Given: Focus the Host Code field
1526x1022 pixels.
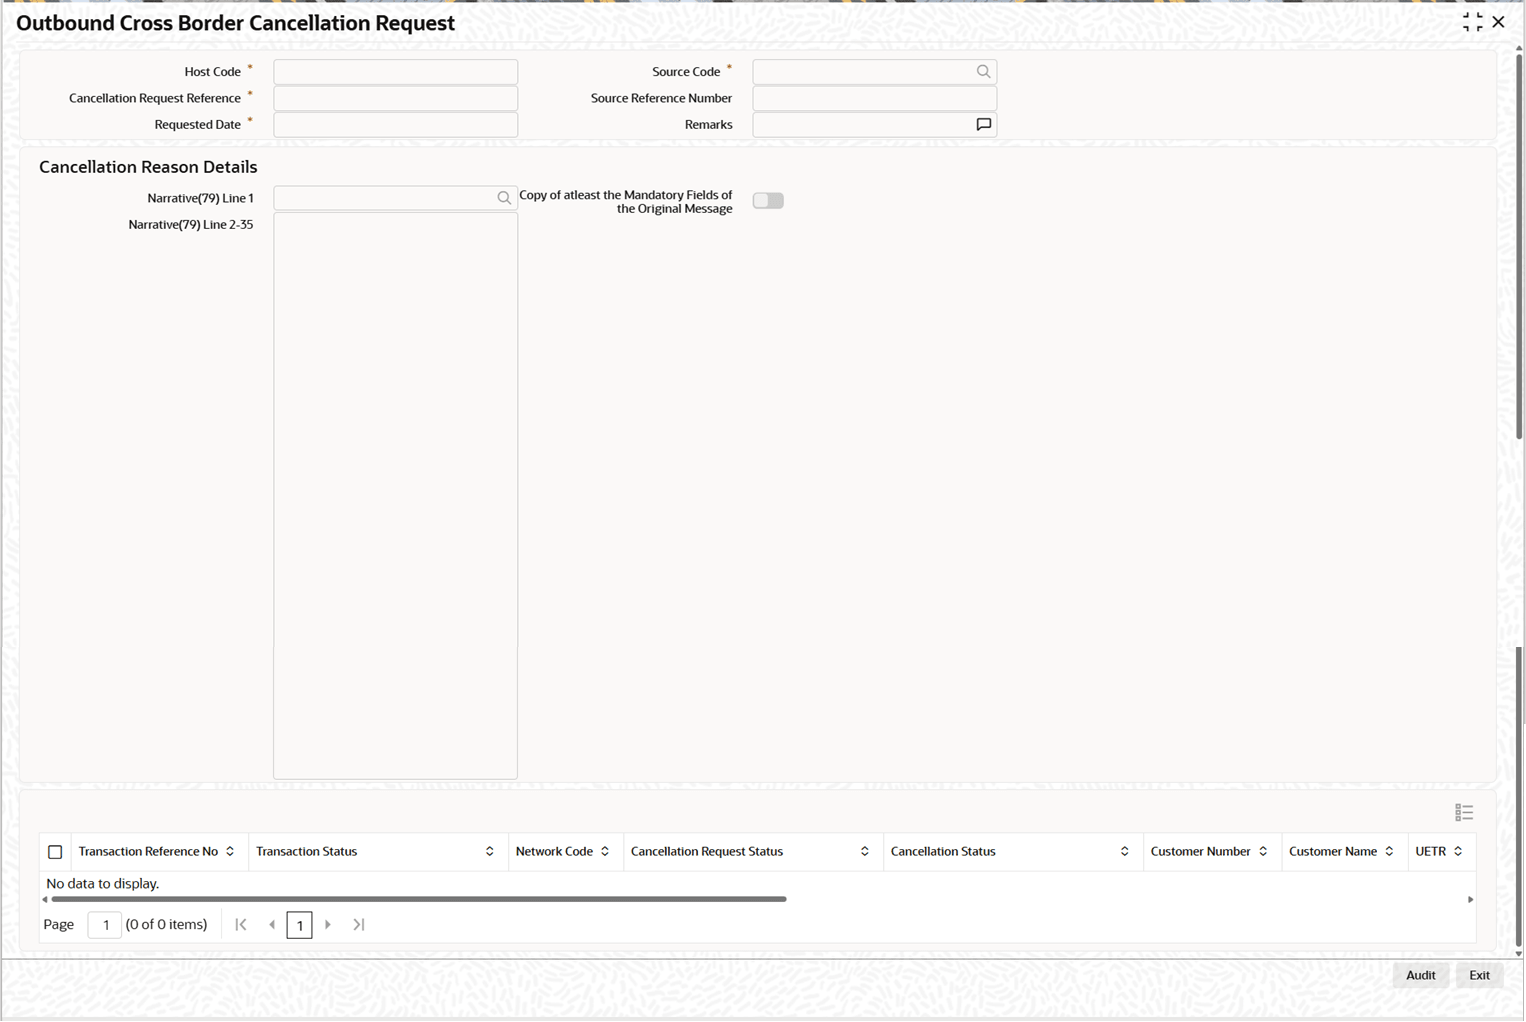Looking at the screenshot, I should click(395, 72).
